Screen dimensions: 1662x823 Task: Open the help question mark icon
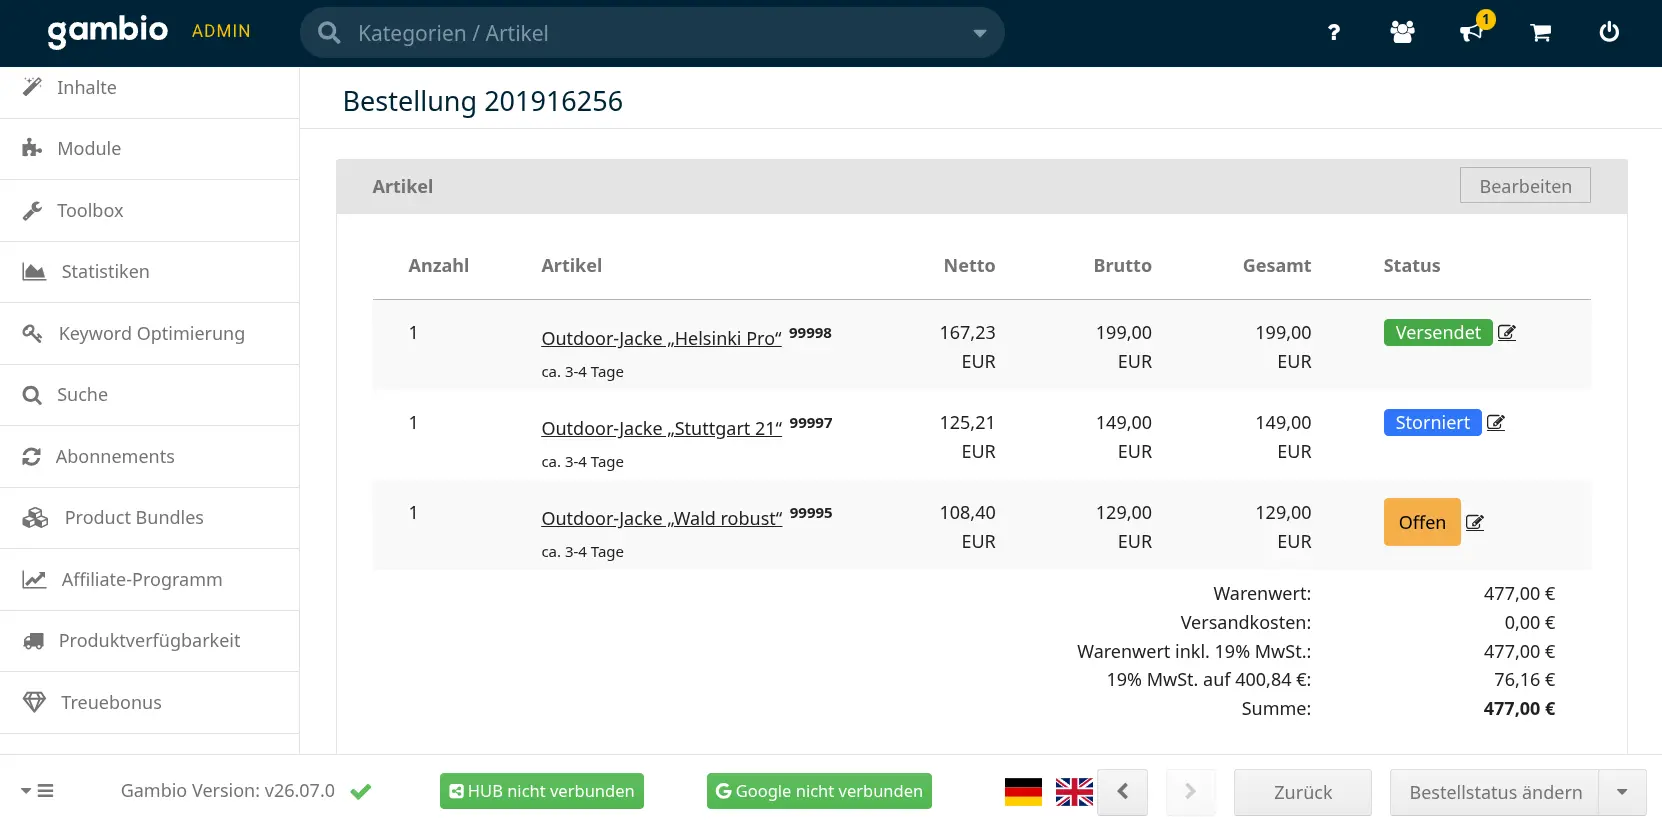click(1333, 33)
